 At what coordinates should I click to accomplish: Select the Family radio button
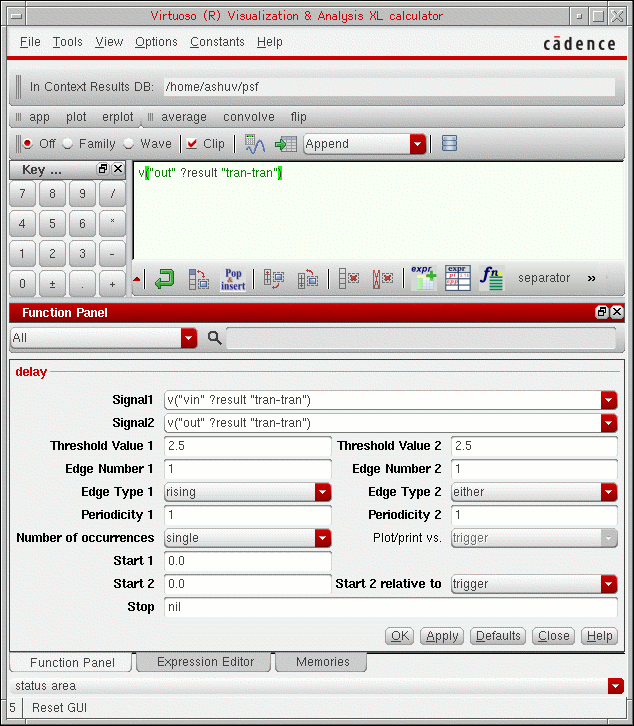tap(68, 144)
